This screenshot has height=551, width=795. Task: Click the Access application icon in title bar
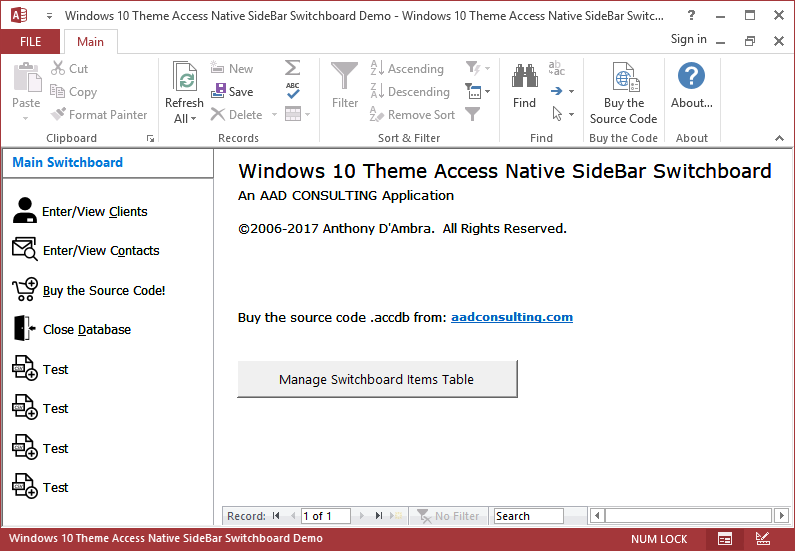click(19, 15)
